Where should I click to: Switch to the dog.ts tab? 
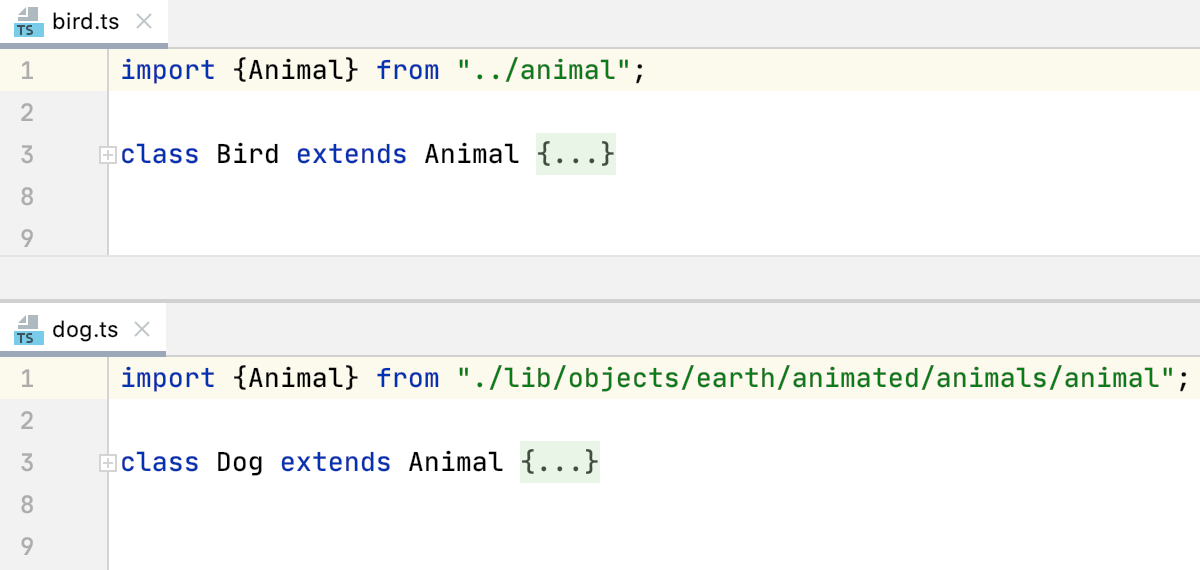point(84,330)
